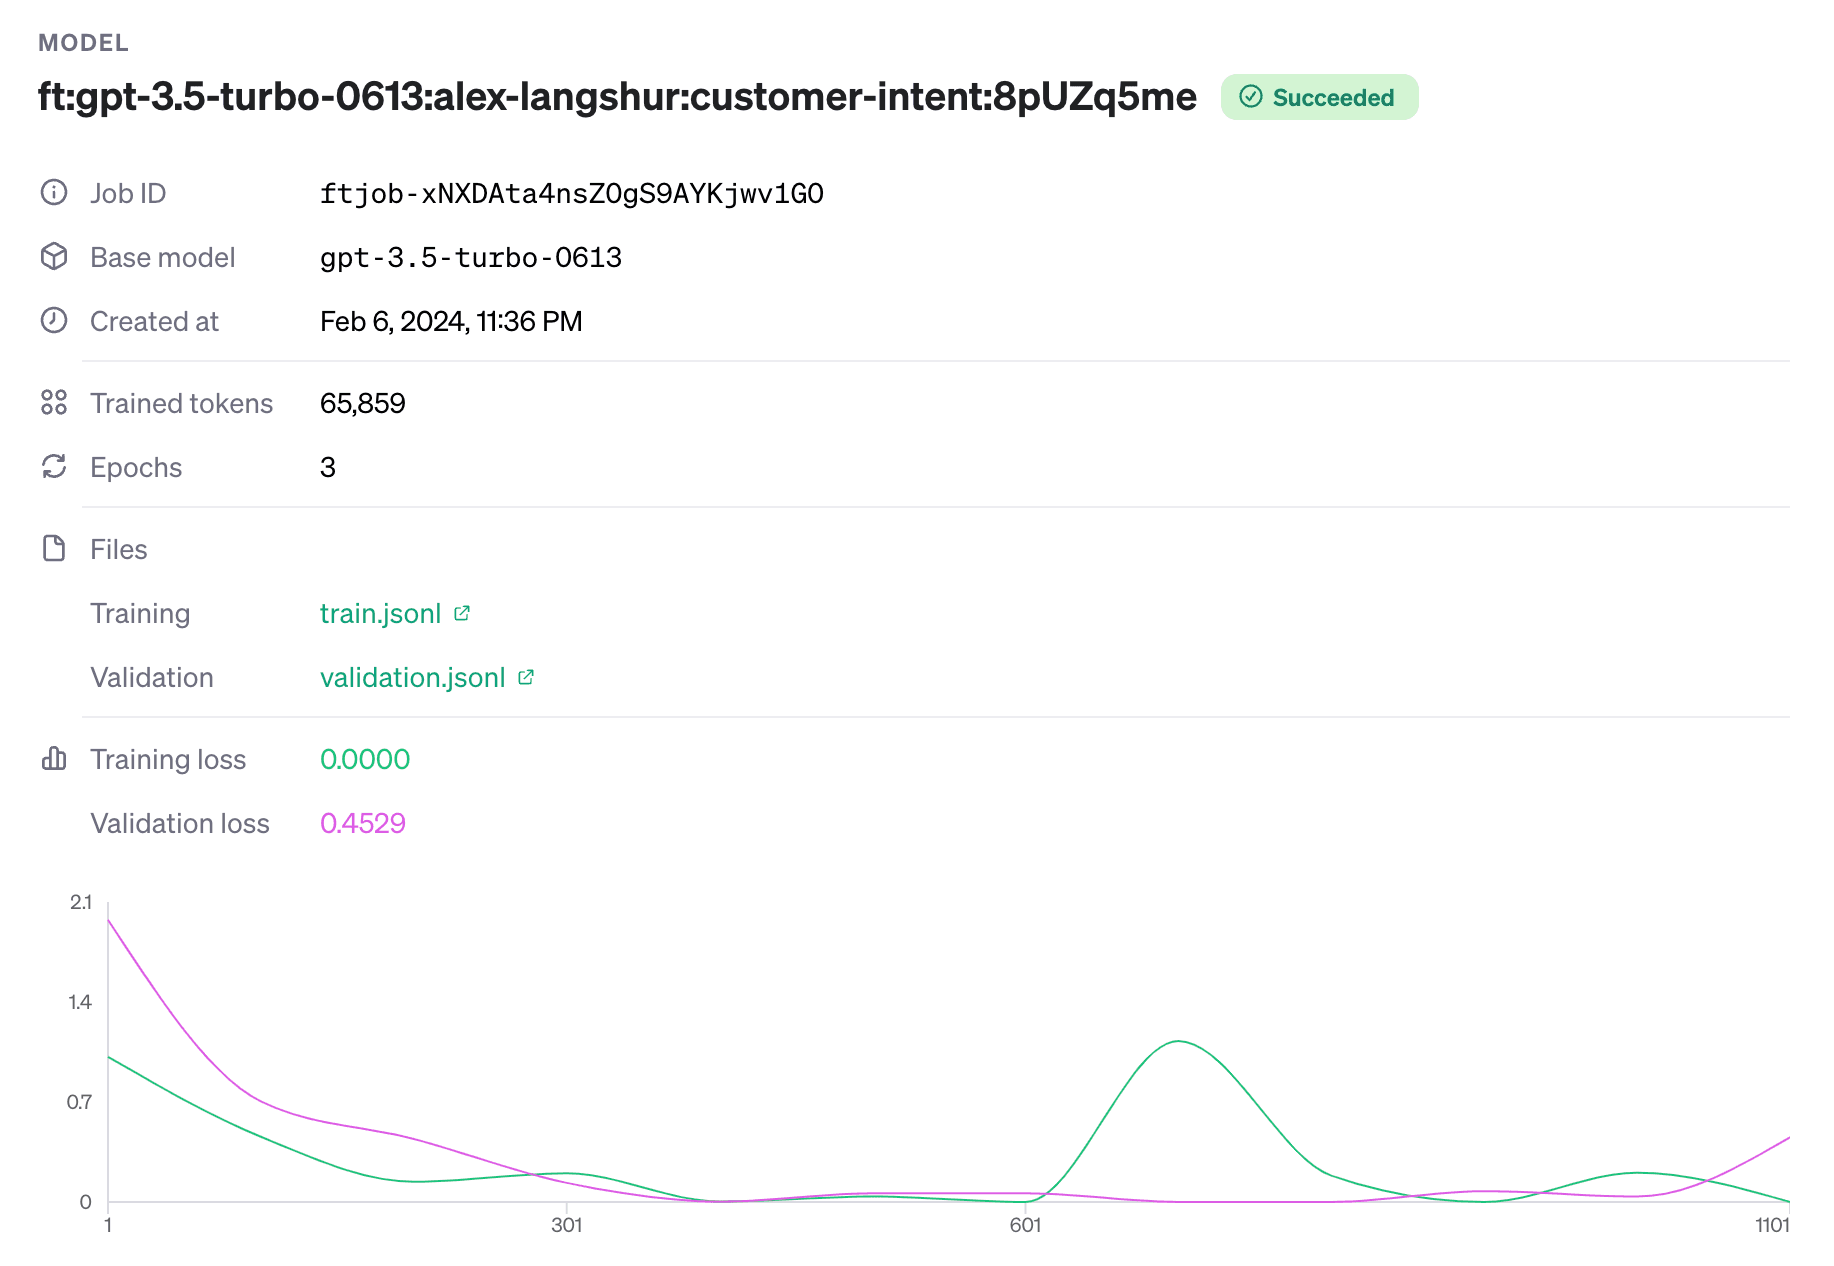Click the checkmark icon in Succeeded badge
Screen dimensions: 1834x1266
coord(1250,97)
